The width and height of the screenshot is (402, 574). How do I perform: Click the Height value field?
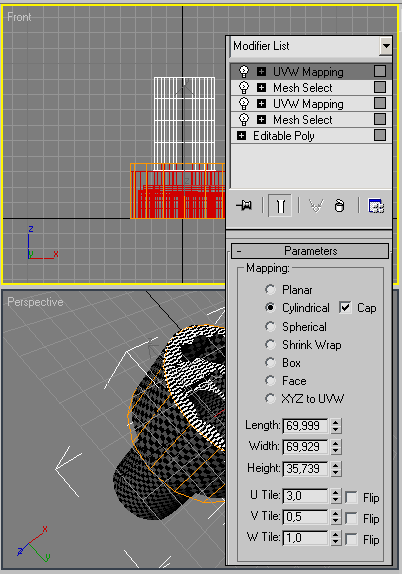click(x=305, y=469)
